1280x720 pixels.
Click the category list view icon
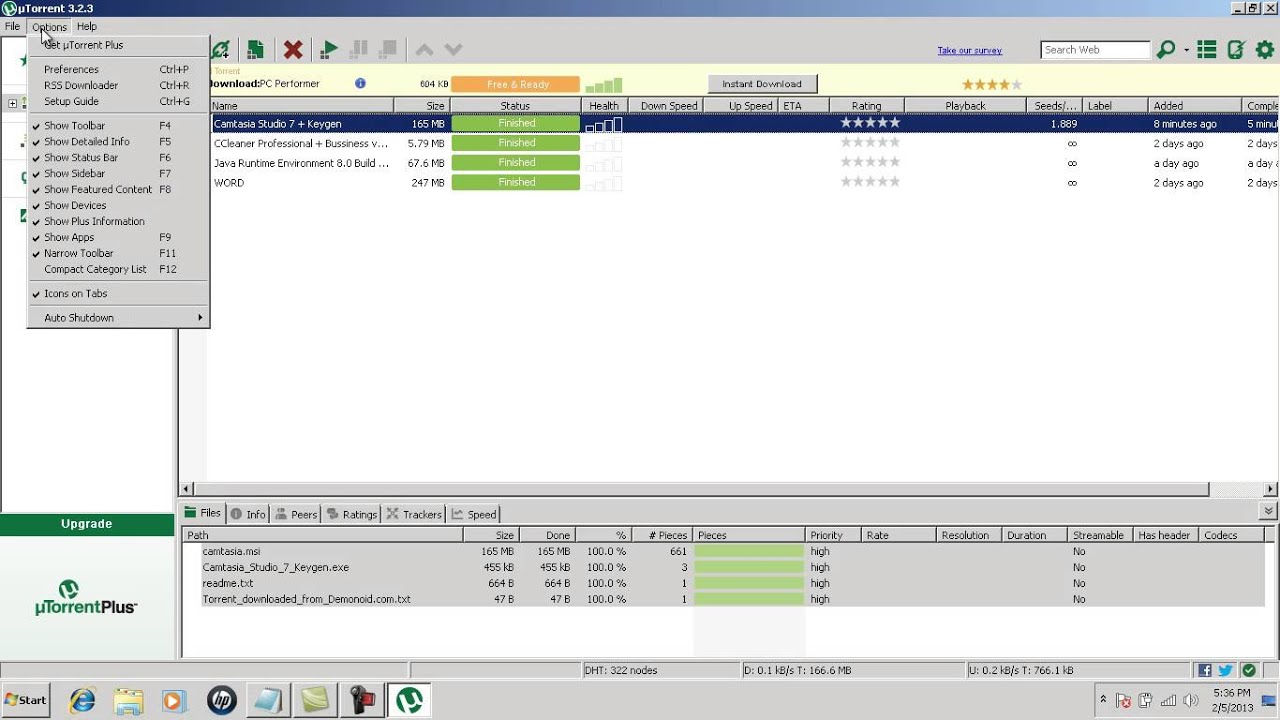click(x=1207, y=49)
